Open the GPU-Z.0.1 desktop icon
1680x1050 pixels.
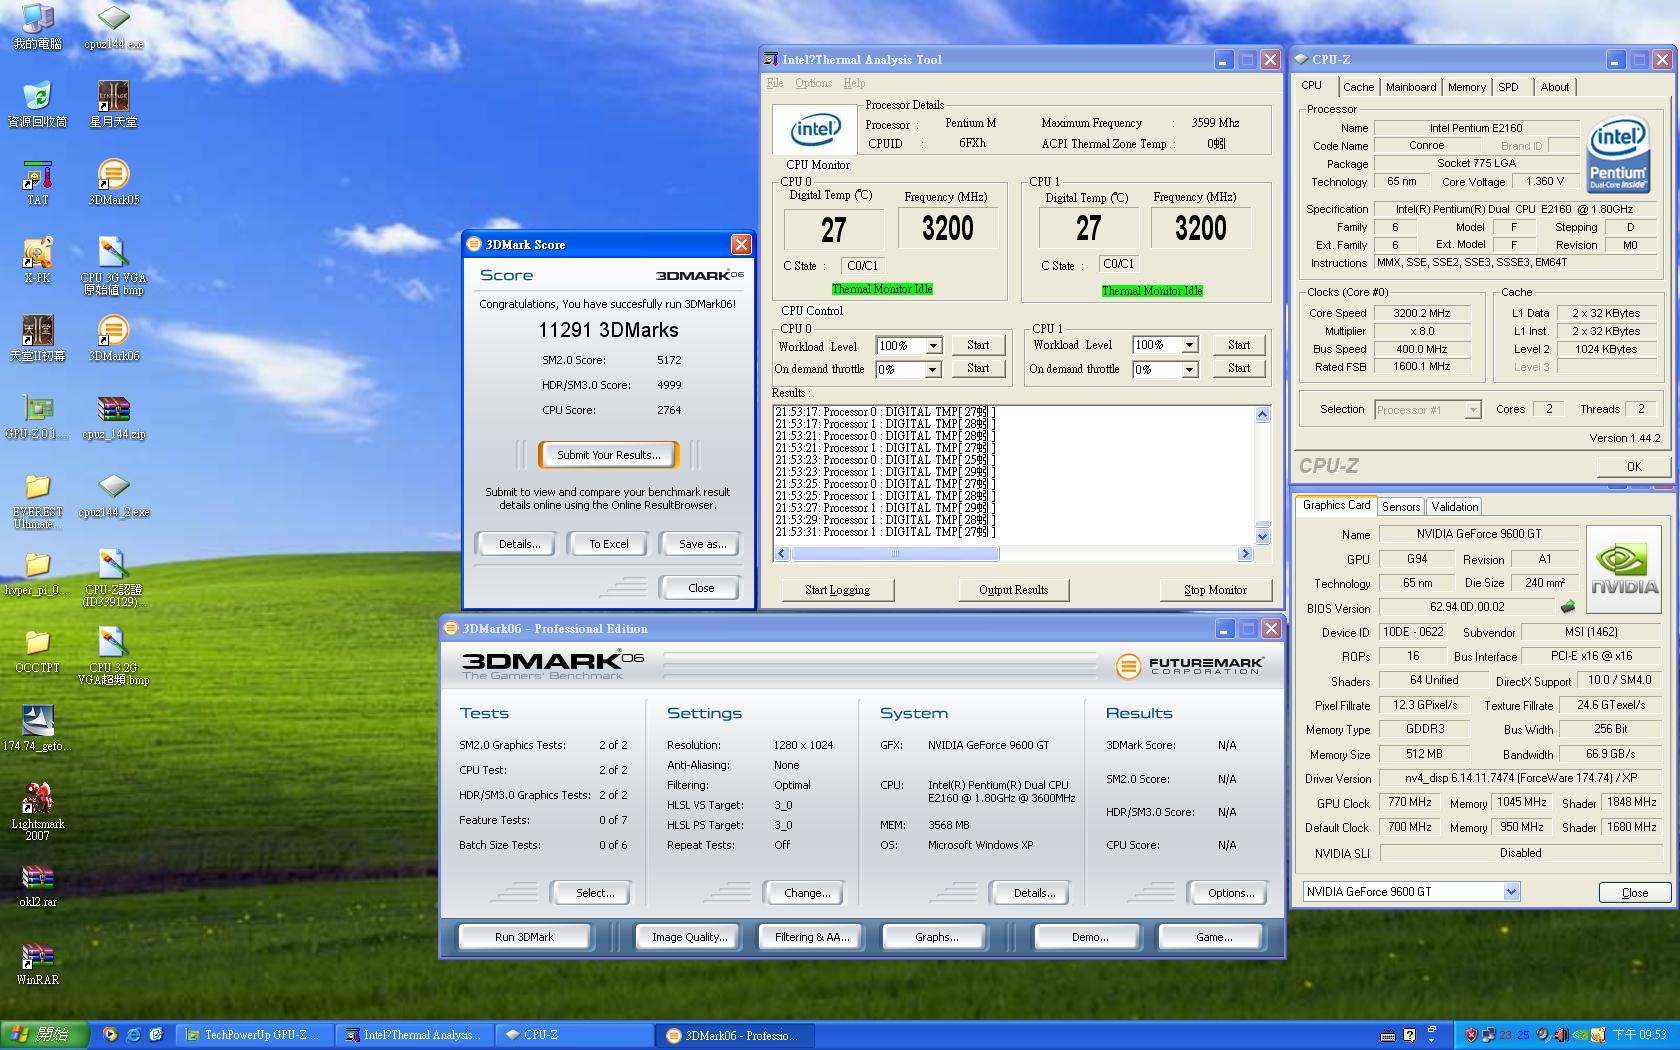tap(37, 417)
